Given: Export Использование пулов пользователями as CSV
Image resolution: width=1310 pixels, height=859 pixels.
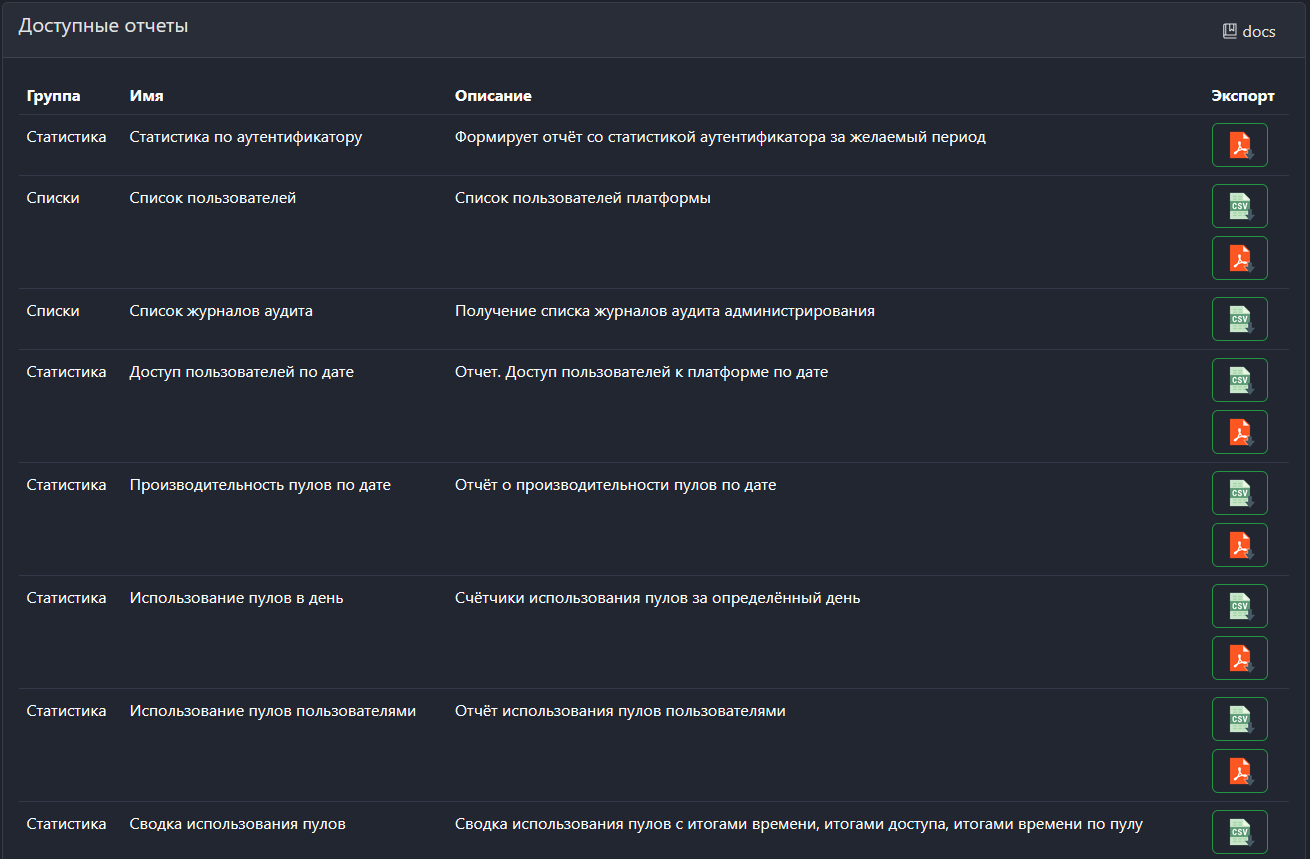Looking at the screenshot, I should tap(1239, 719).
